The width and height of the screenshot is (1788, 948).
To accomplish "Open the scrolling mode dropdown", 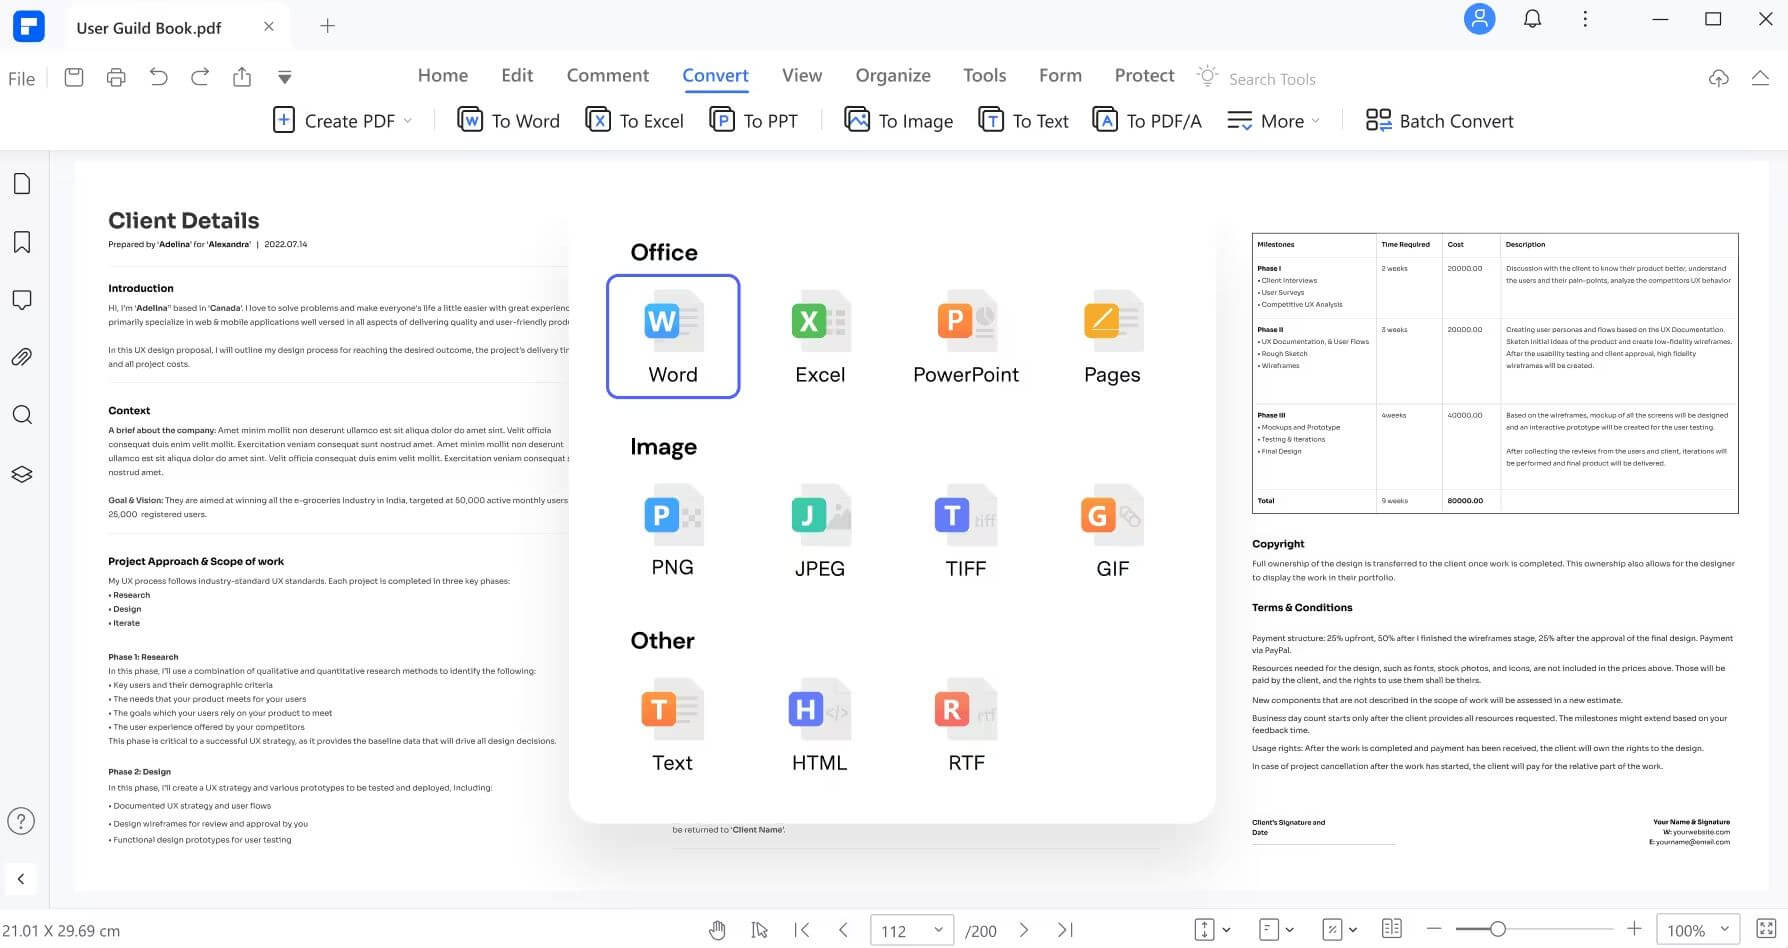I will pyautogui.click(x=1212, y=929).
